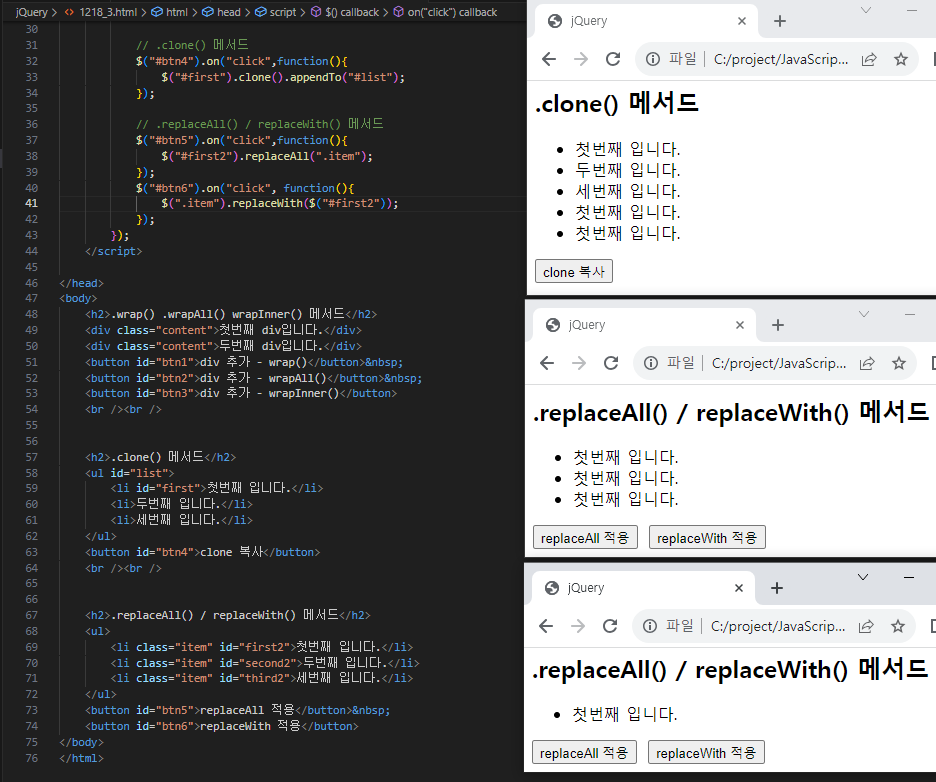Reload page in bottom browser window

pos(610,626)
